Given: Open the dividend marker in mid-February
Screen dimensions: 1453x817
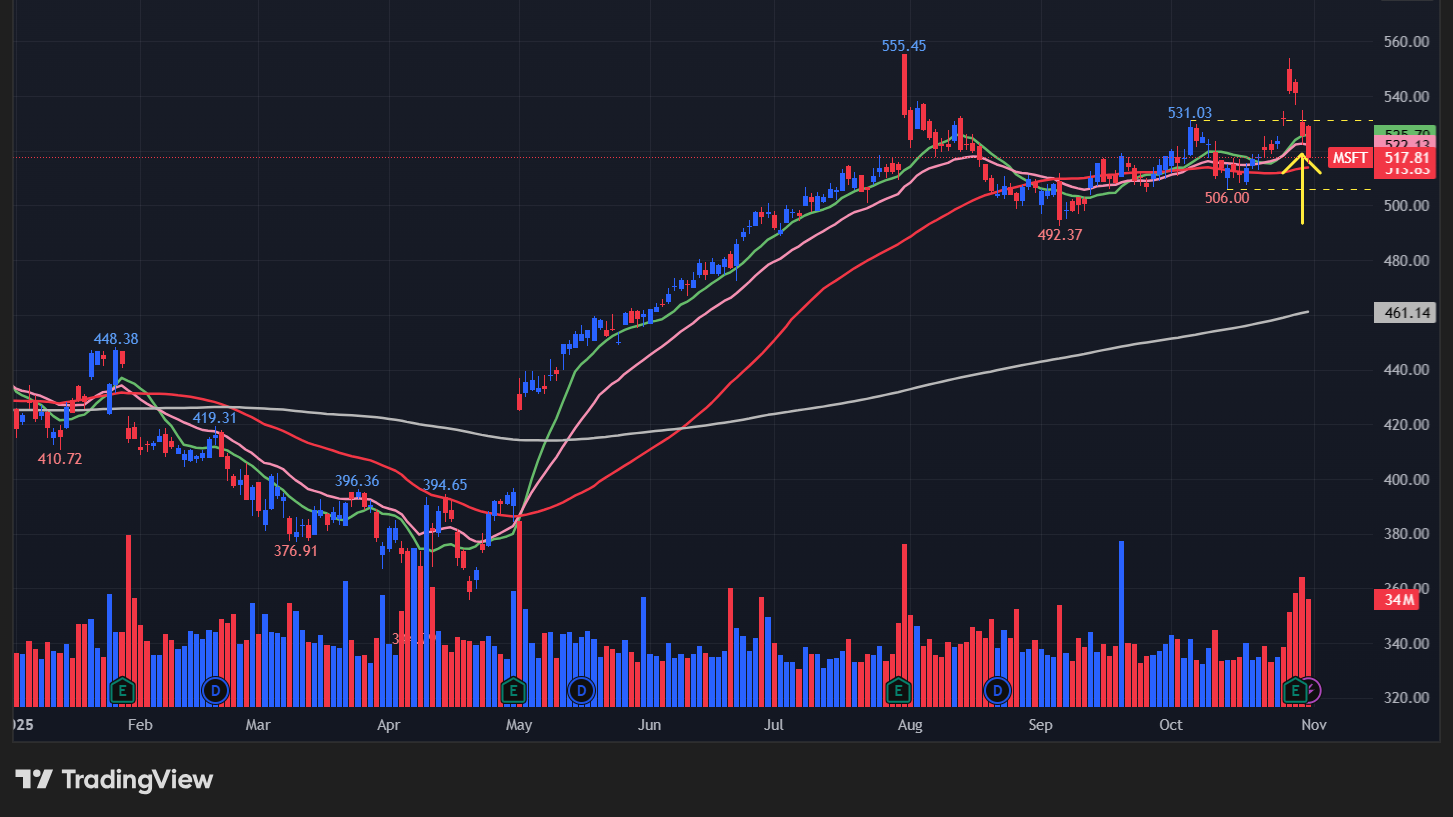Looking at the screenshot, I should 215,689.
